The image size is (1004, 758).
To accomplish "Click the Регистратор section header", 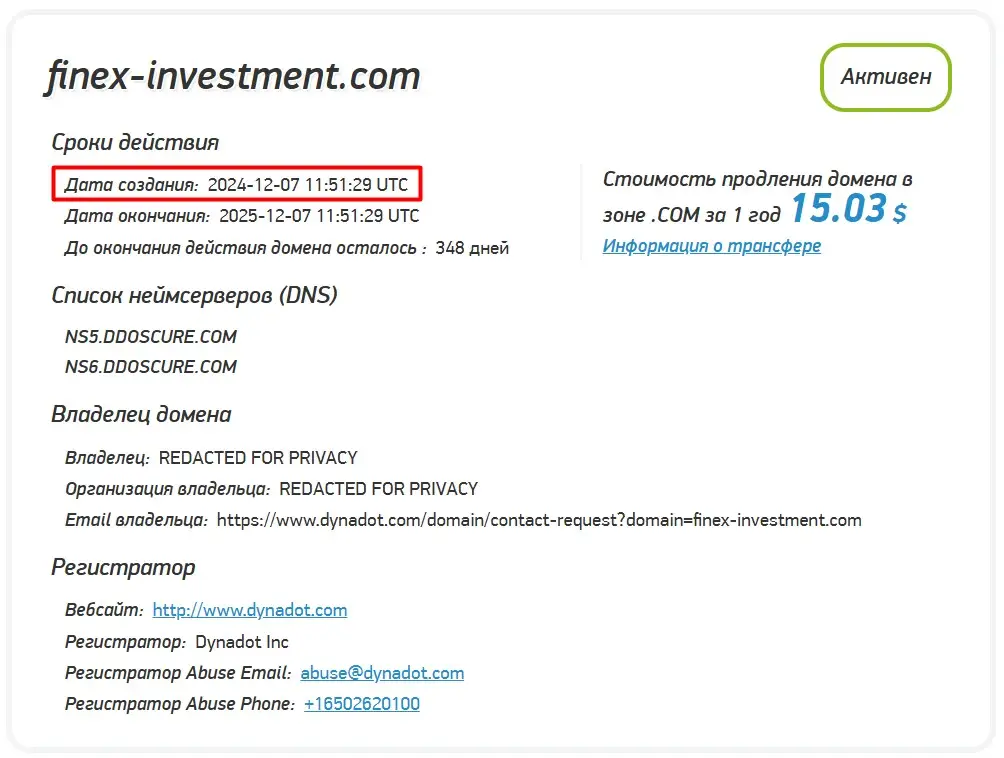I will 123,567.
